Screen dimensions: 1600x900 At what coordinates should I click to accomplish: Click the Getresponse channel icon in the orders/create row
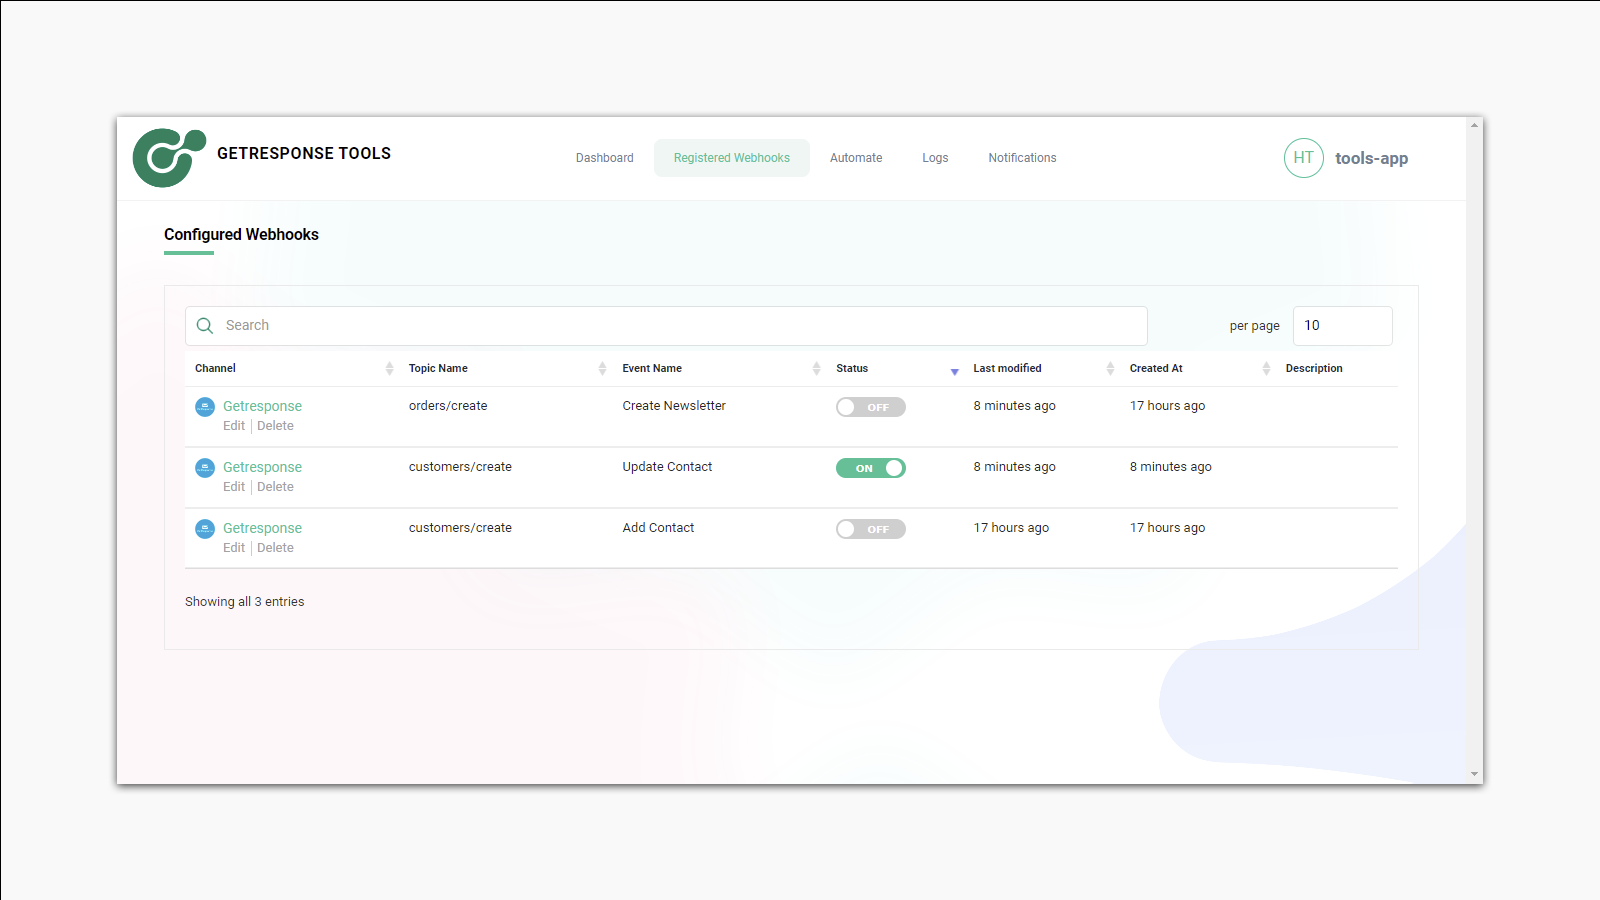(204, 407)
